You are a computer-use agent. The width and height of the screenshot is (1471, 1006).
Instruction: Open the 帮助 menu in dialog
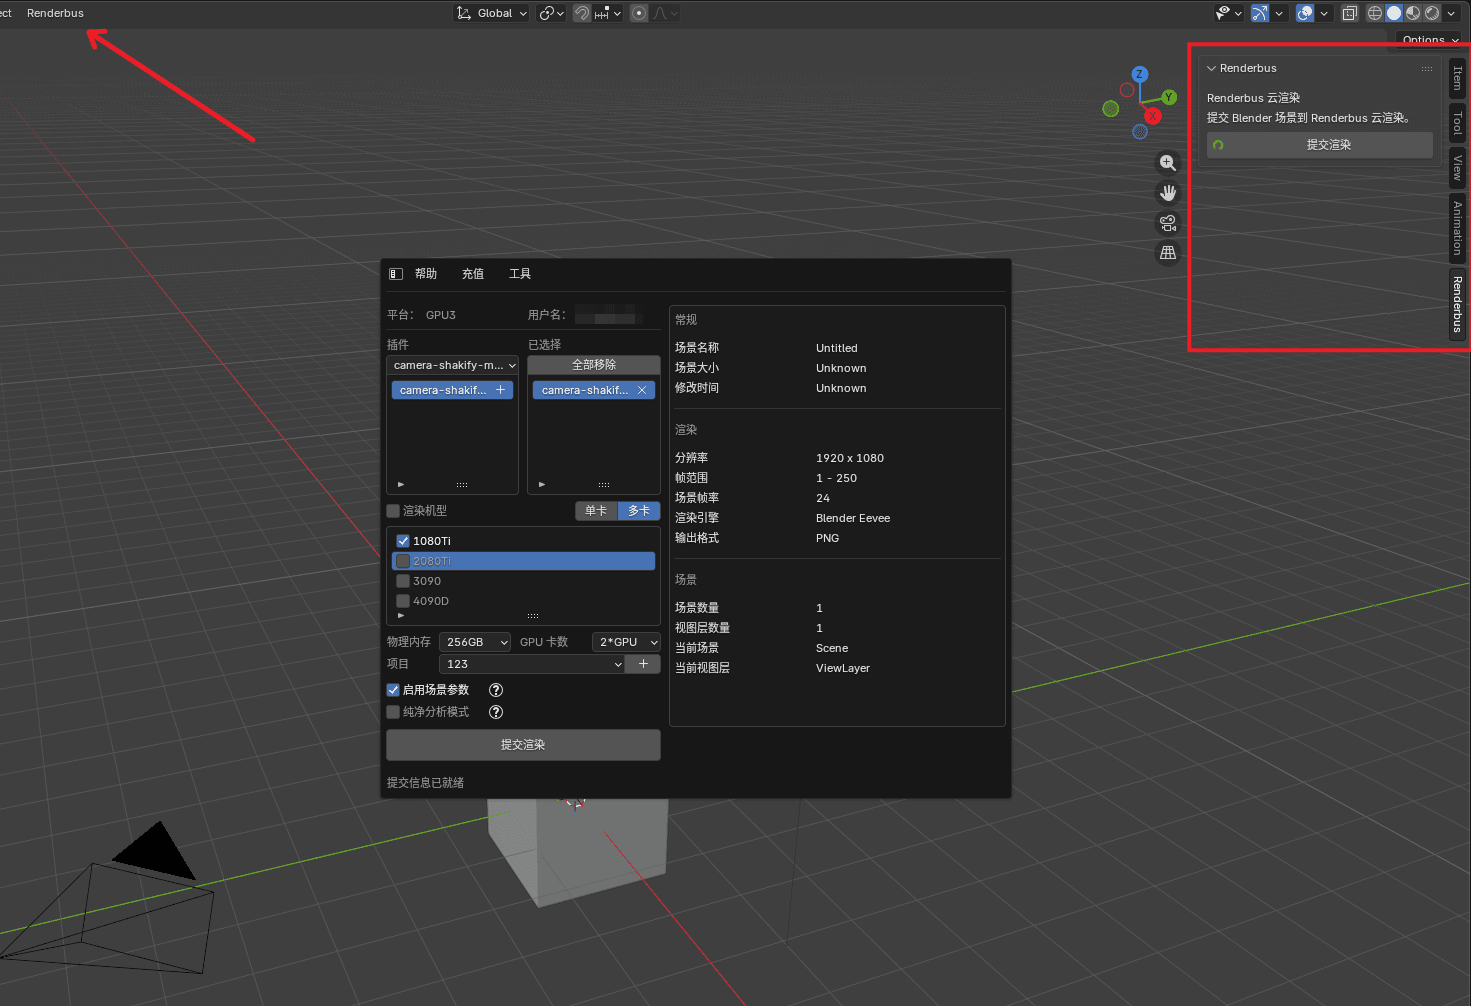point(426,274)
